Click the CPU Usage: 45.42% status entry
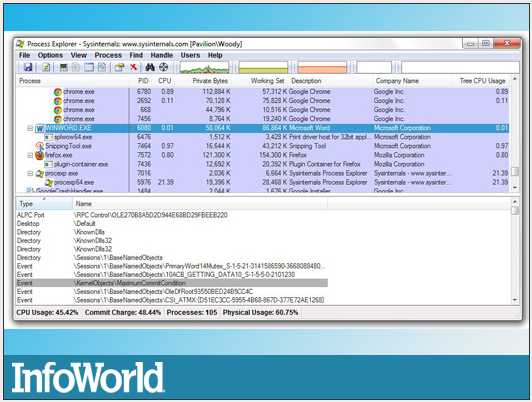 click(x=47, y=312)
